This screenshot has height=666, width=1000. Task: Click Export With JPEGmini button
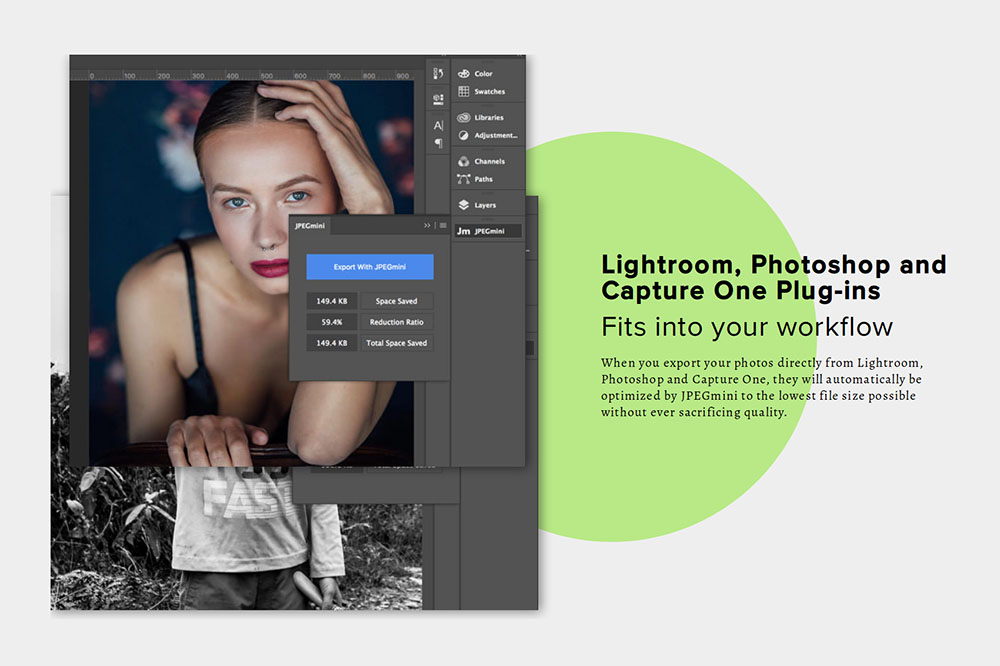coord(369,267)
